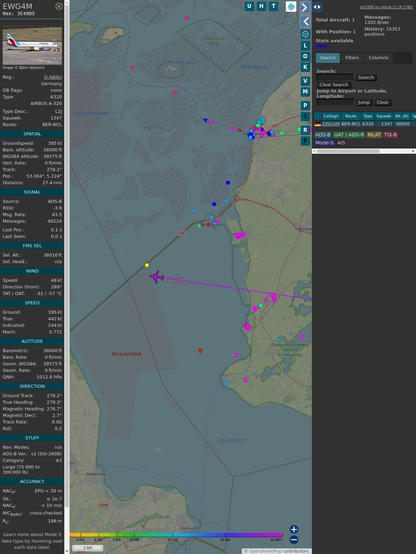416x554 pixels.
Task: Zoom in with the plus icon
Action: click(x=294, y=529)
